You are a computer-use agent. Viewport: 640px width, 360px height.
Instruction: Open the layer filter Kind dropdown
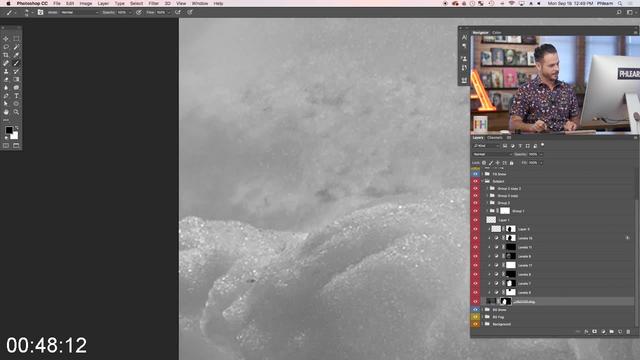(x=486, y=146)
